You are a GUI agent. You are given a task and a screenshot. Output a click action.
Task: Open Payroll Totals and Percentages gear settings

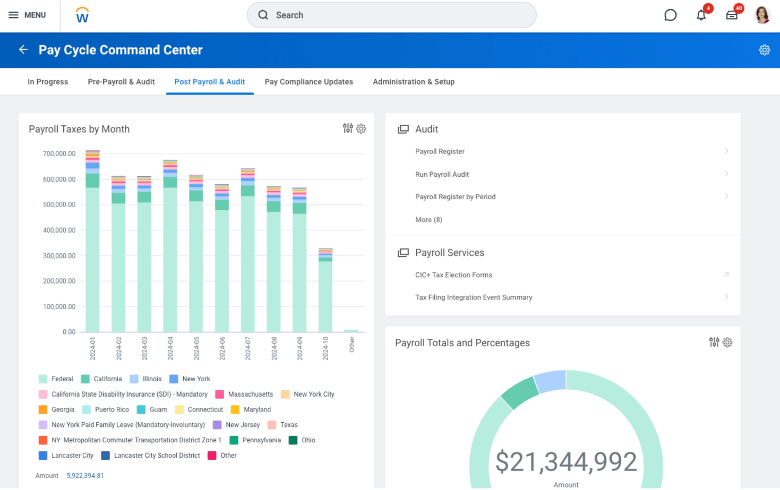727,342
